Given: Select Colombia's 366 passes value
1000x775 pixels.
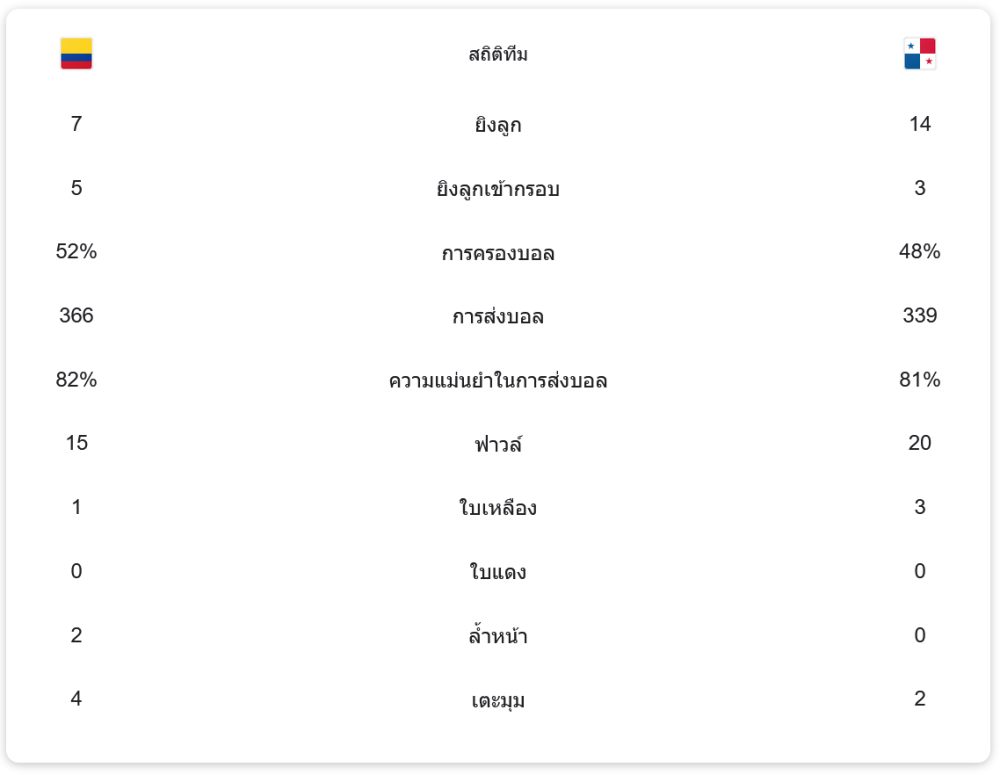Looking at the screenshot, I should 76,316.
